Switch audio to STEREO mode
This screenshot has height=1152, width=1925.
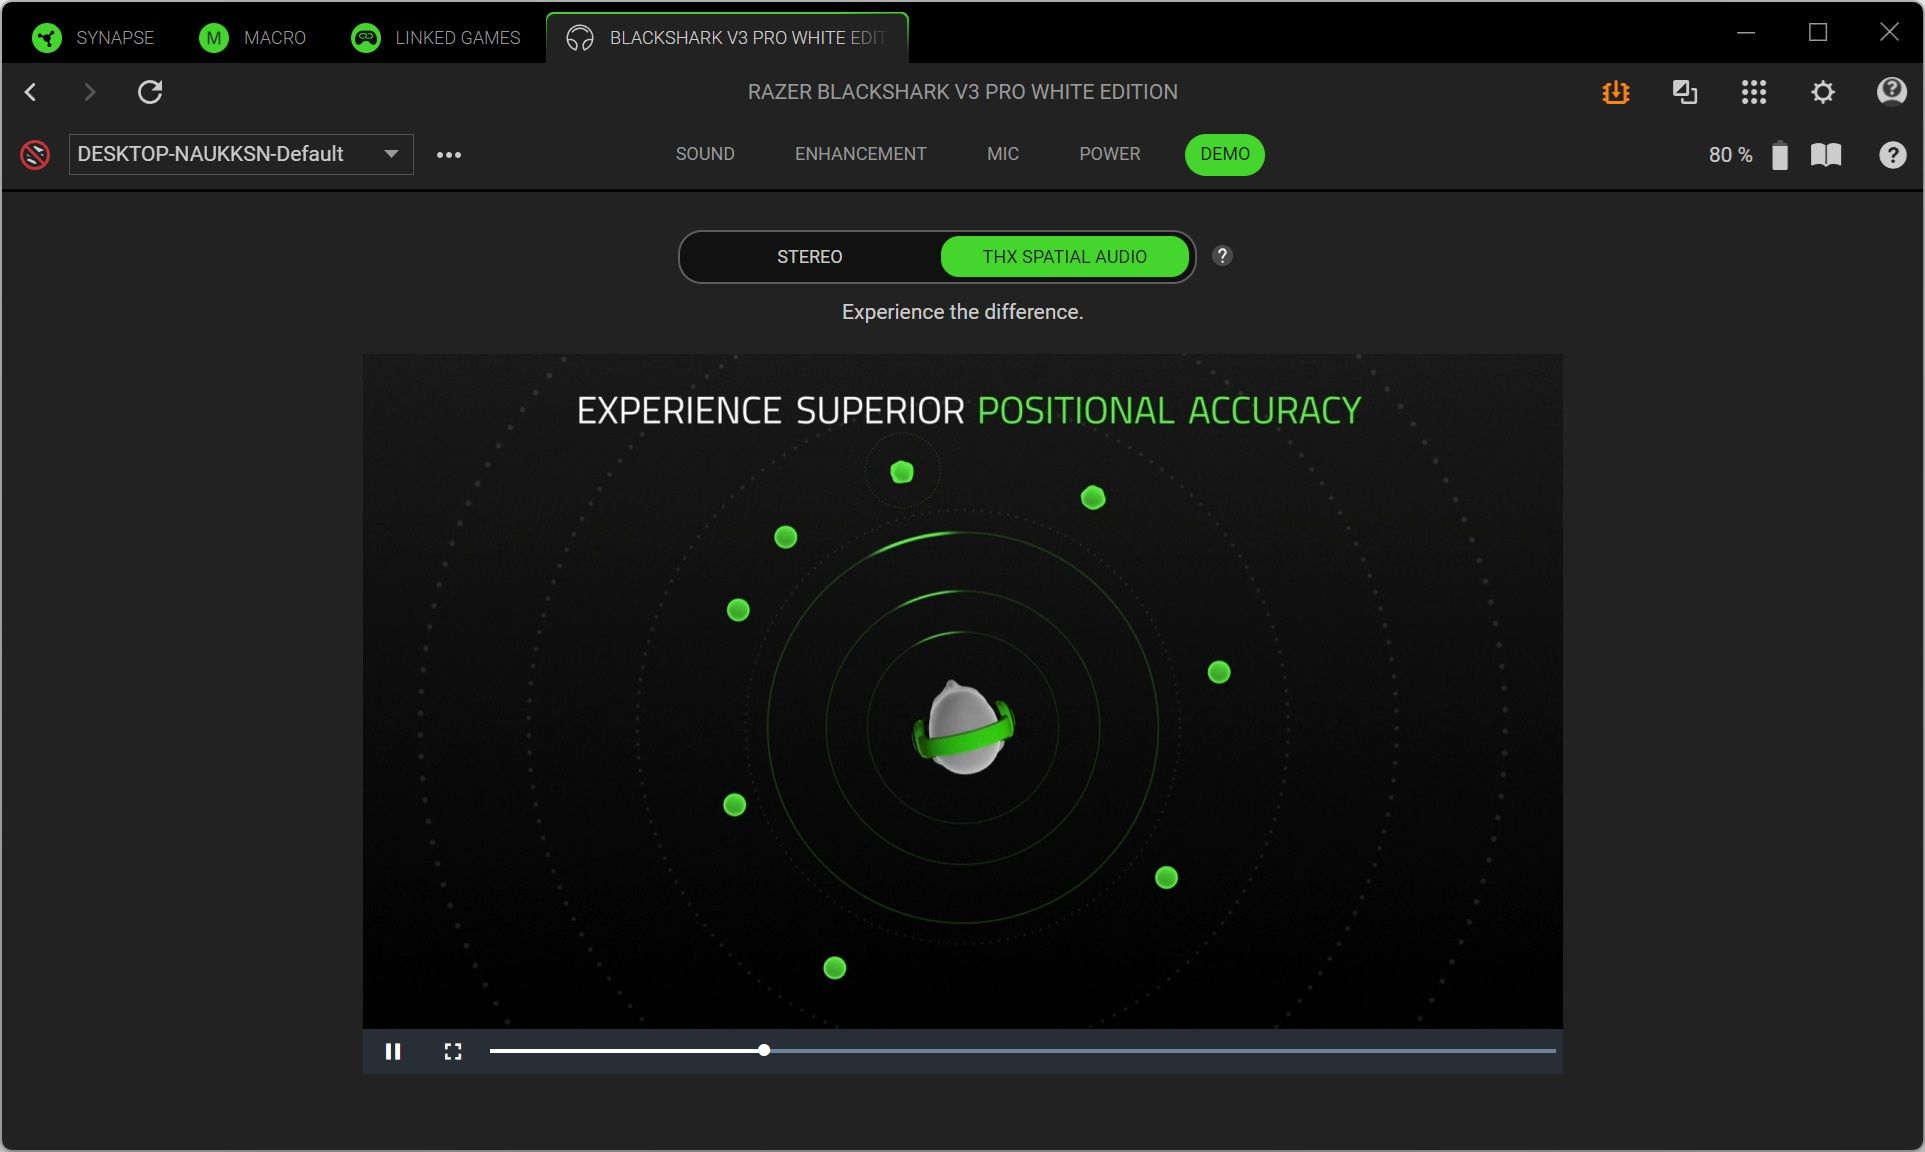(809, 256)
